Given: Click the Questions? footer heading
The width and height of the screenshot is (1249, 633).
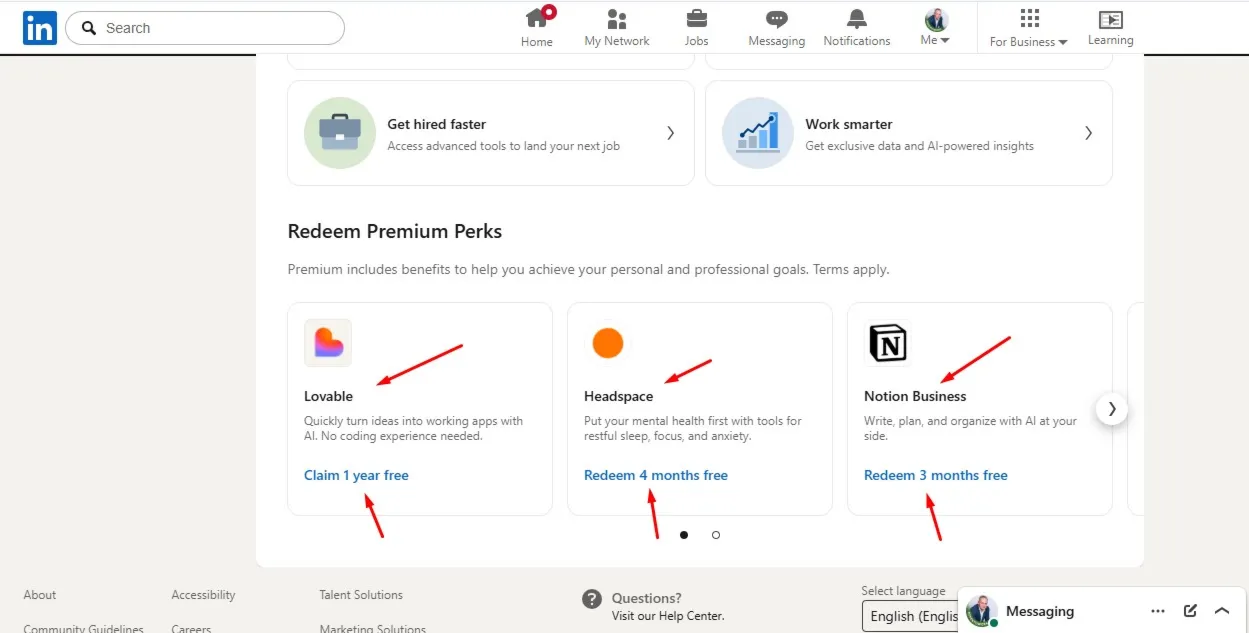Looking at the screenshot, I should coord(647,598).
